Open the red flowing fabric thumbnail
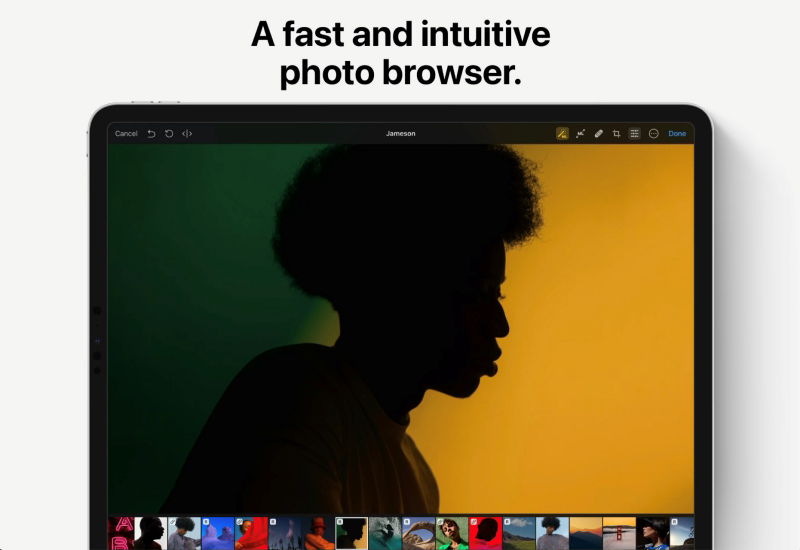This screenshot has height=550, width=800. (x=252, y=533)
